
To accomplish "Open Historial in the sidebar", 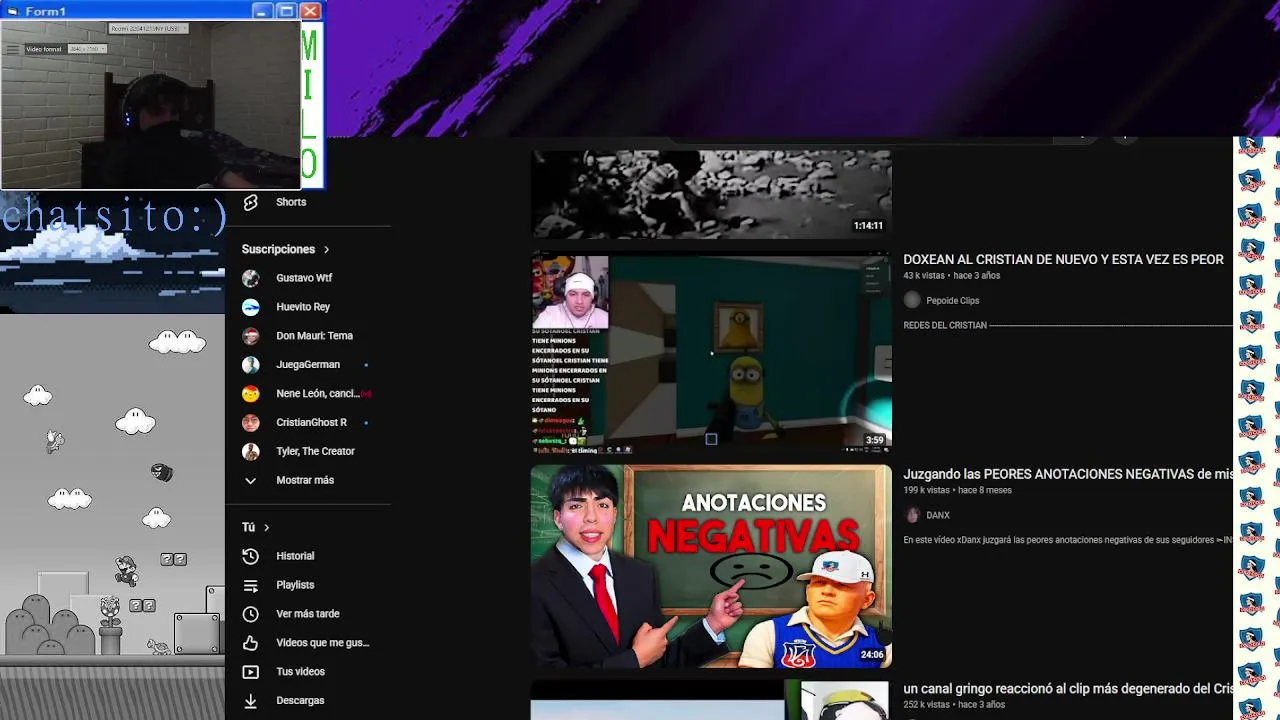I will coord(295,556).
